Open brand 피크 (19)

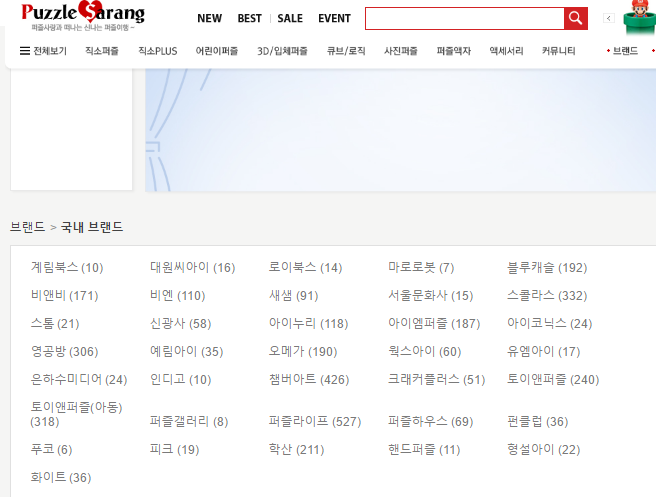tap(174, 449)
